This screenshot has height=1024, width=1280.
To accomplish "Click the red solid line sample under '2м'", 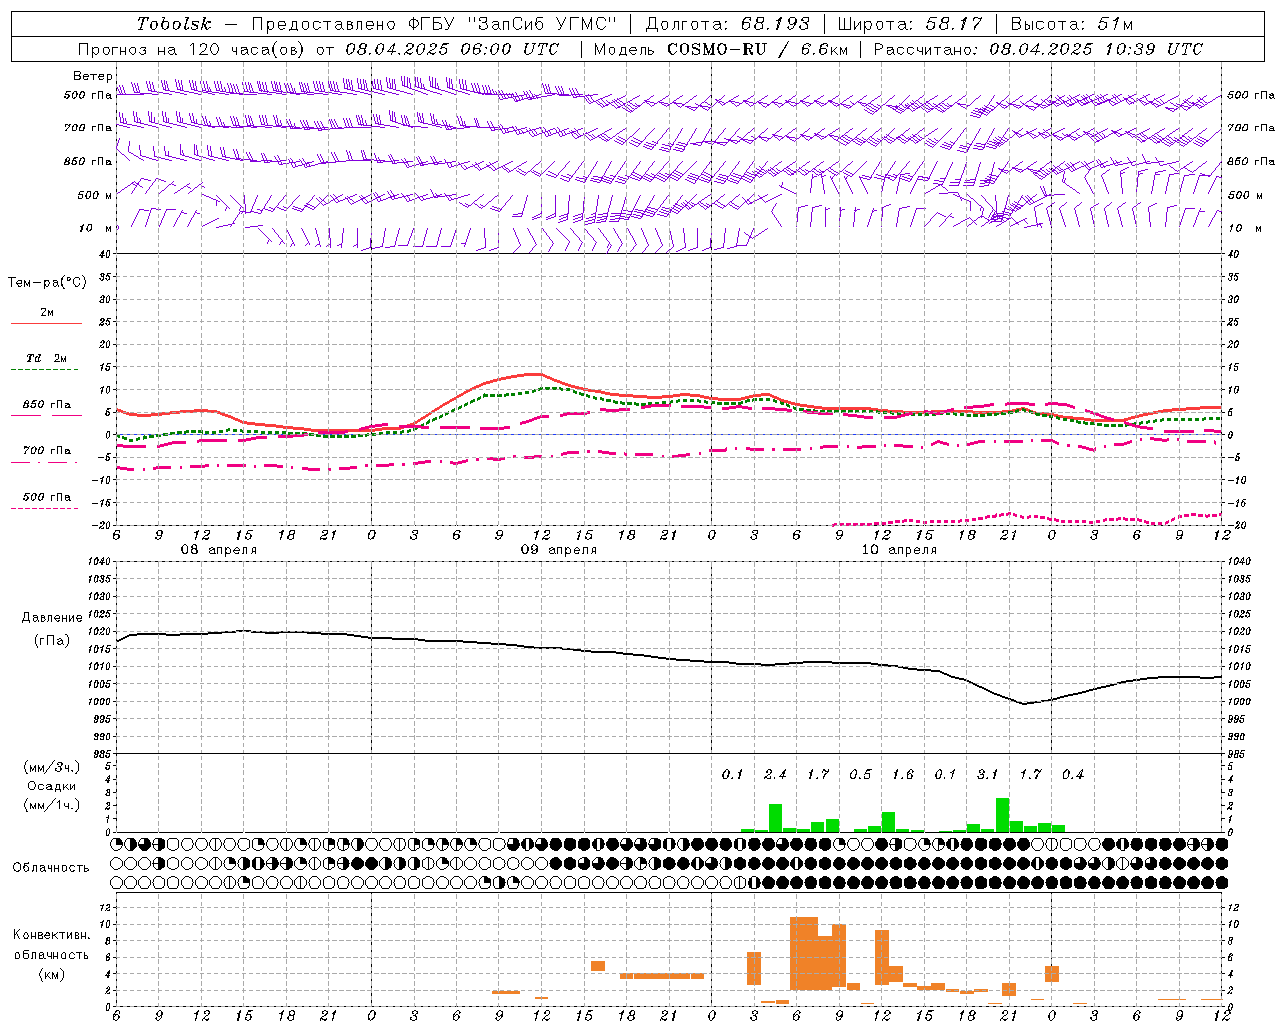I will pos(46,323).
